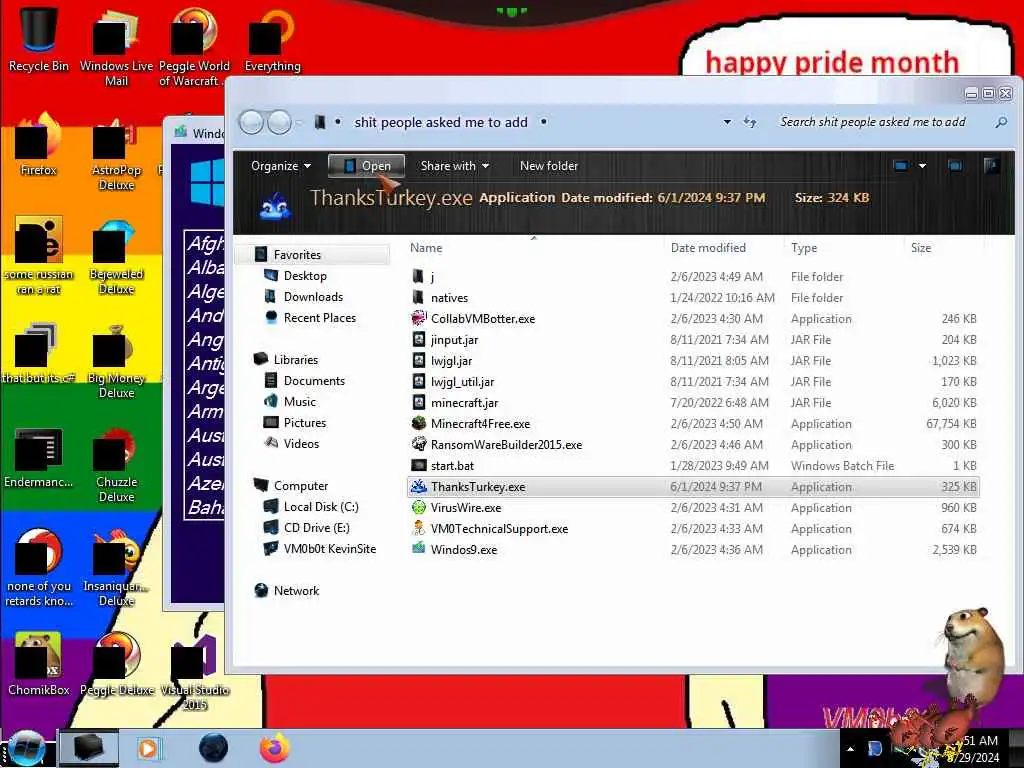Select CollabVMBotter.exe file icon
Viewport: 1024px width, 768px height.
click(419, 319)
